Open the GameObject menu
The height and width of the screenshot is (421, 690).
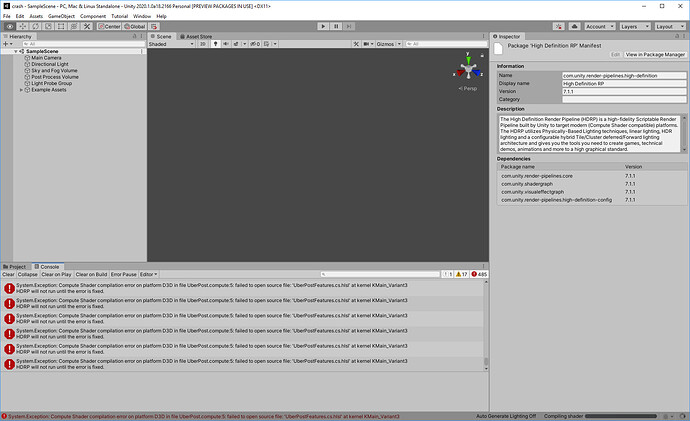click(61, 16)
